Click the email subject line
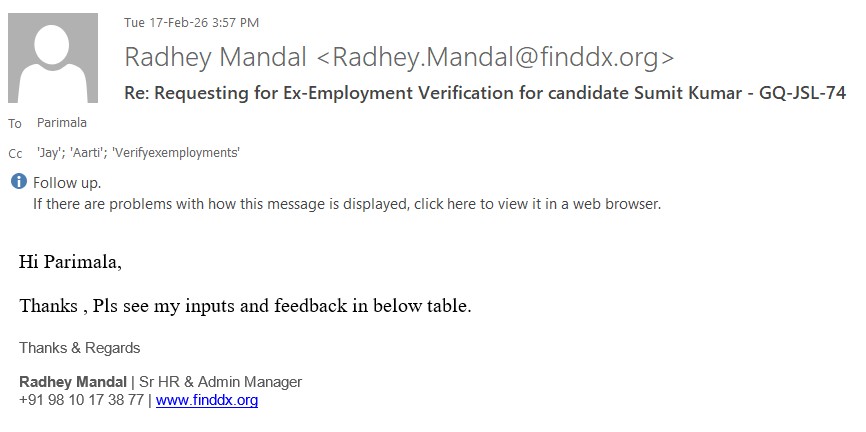866x432 pixels. pos(485,93)
